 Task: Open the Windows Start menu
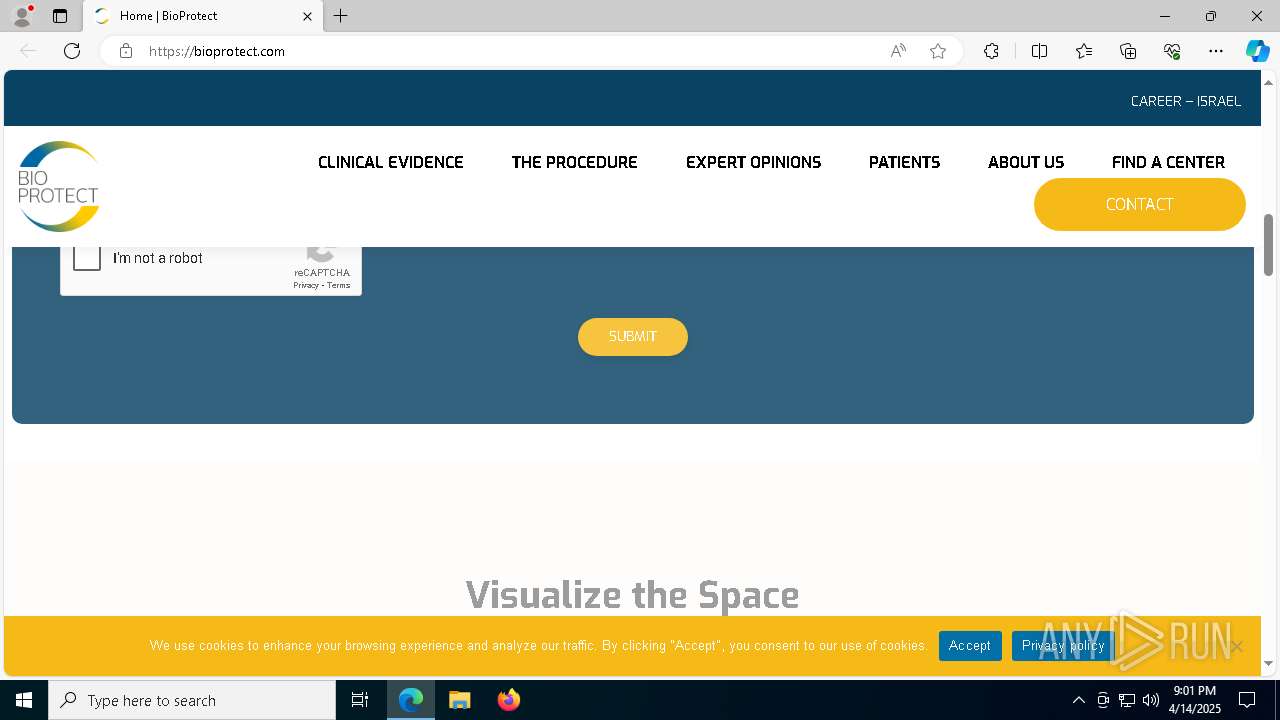[24, 700]
